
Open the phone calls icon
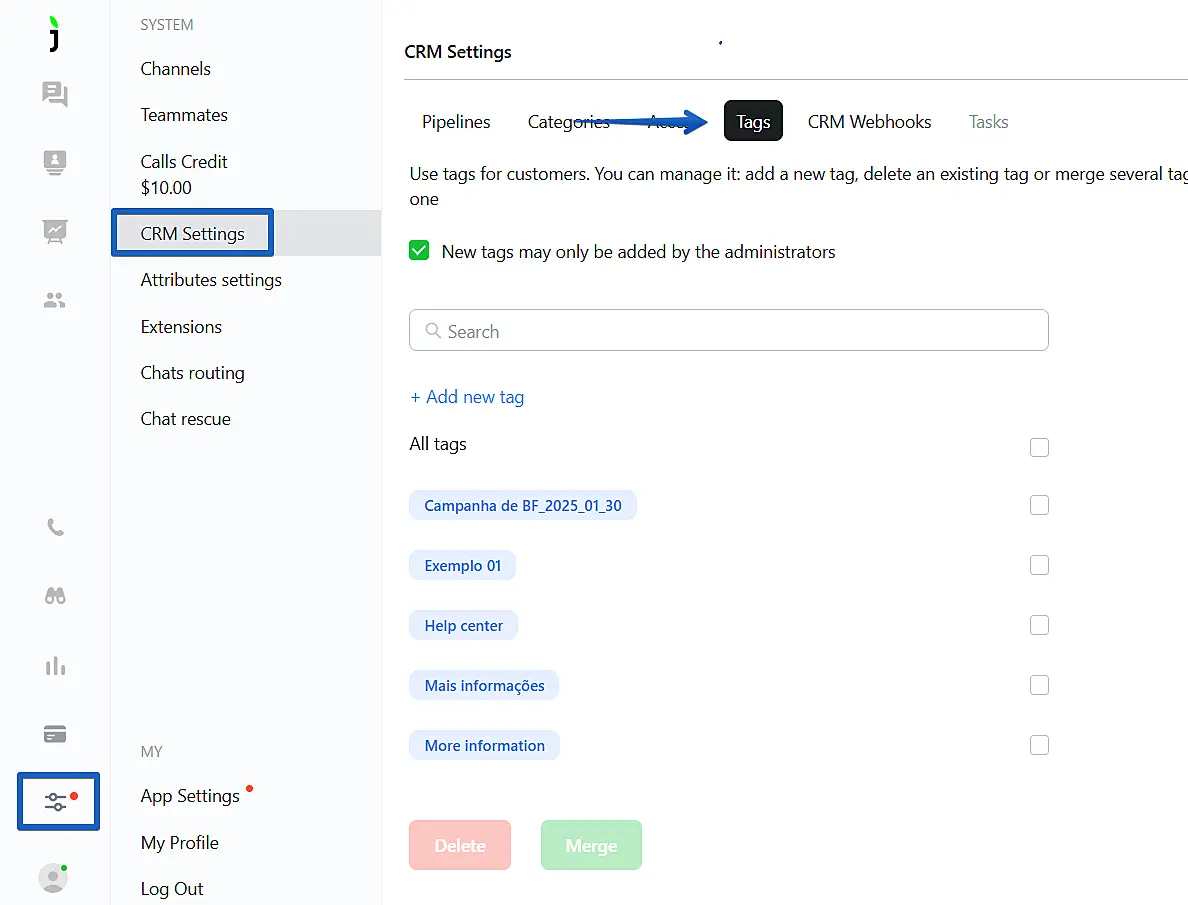coord(55,528)
